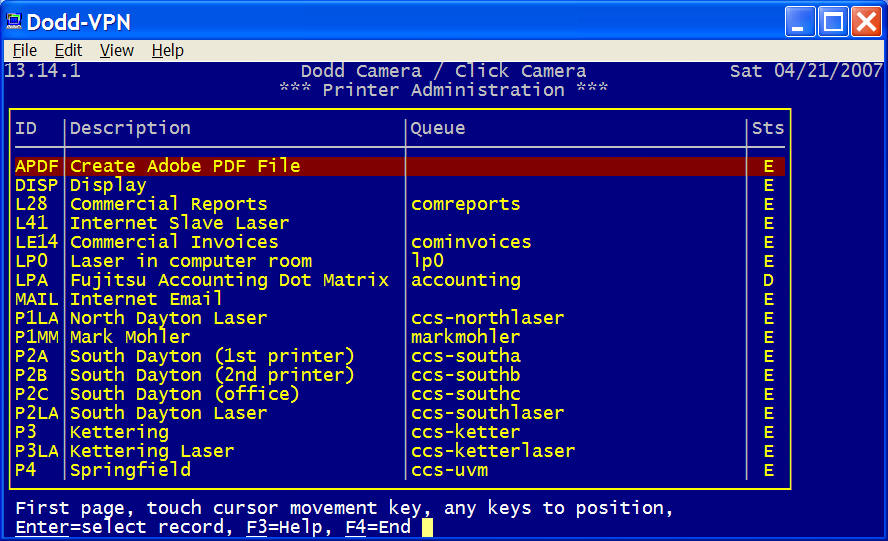Viewport: 888px width, 541px height.
Task: Select the Mark Mohler printer entry
Action: [x=129, y=337]
